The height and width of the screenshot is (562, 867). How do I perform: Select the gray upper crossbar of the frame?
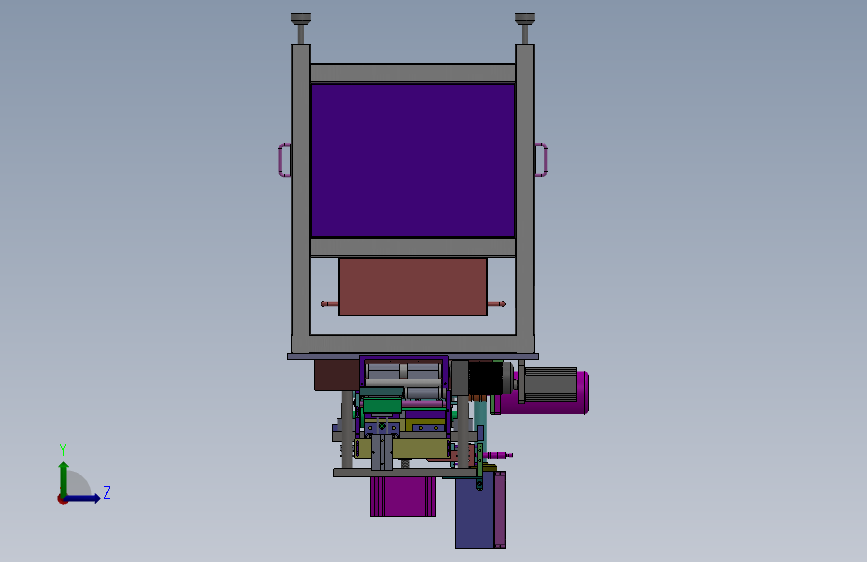(x=413, y=72)
